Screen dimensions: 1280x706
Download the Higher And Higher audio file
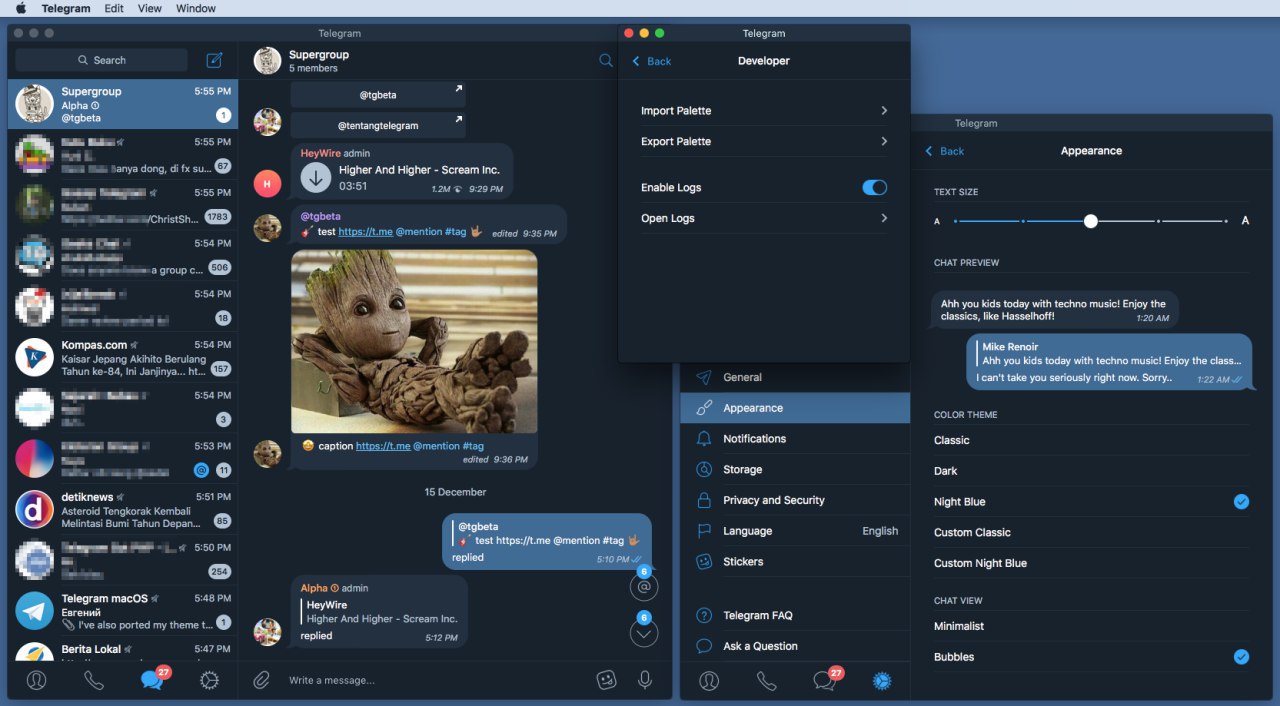pyautogui.click(x=317, y=178)
